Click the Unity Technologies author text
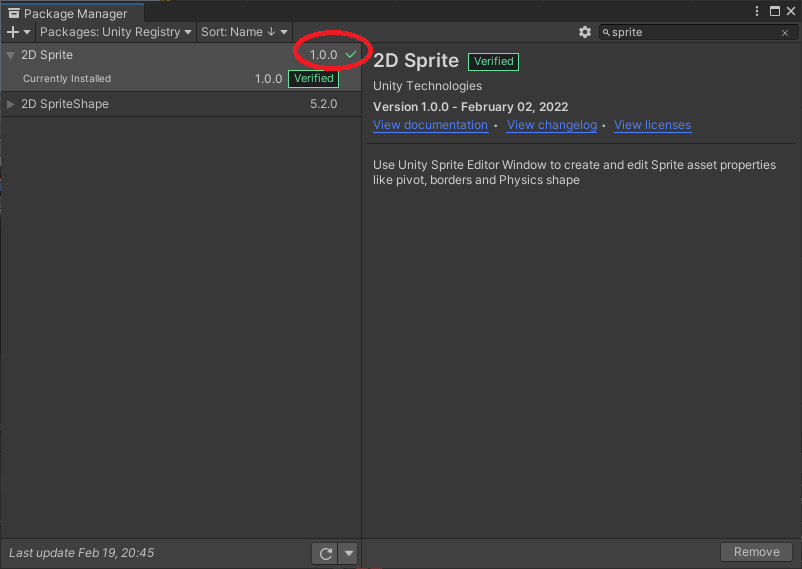The image size is (802, 569). pos(427,86)
